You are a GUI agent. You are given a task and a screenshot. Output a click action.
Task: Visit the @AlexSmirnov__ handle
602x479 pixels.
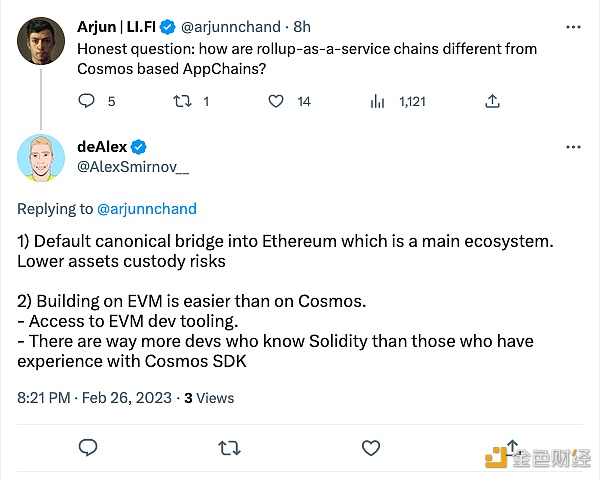tap(132, 169)
